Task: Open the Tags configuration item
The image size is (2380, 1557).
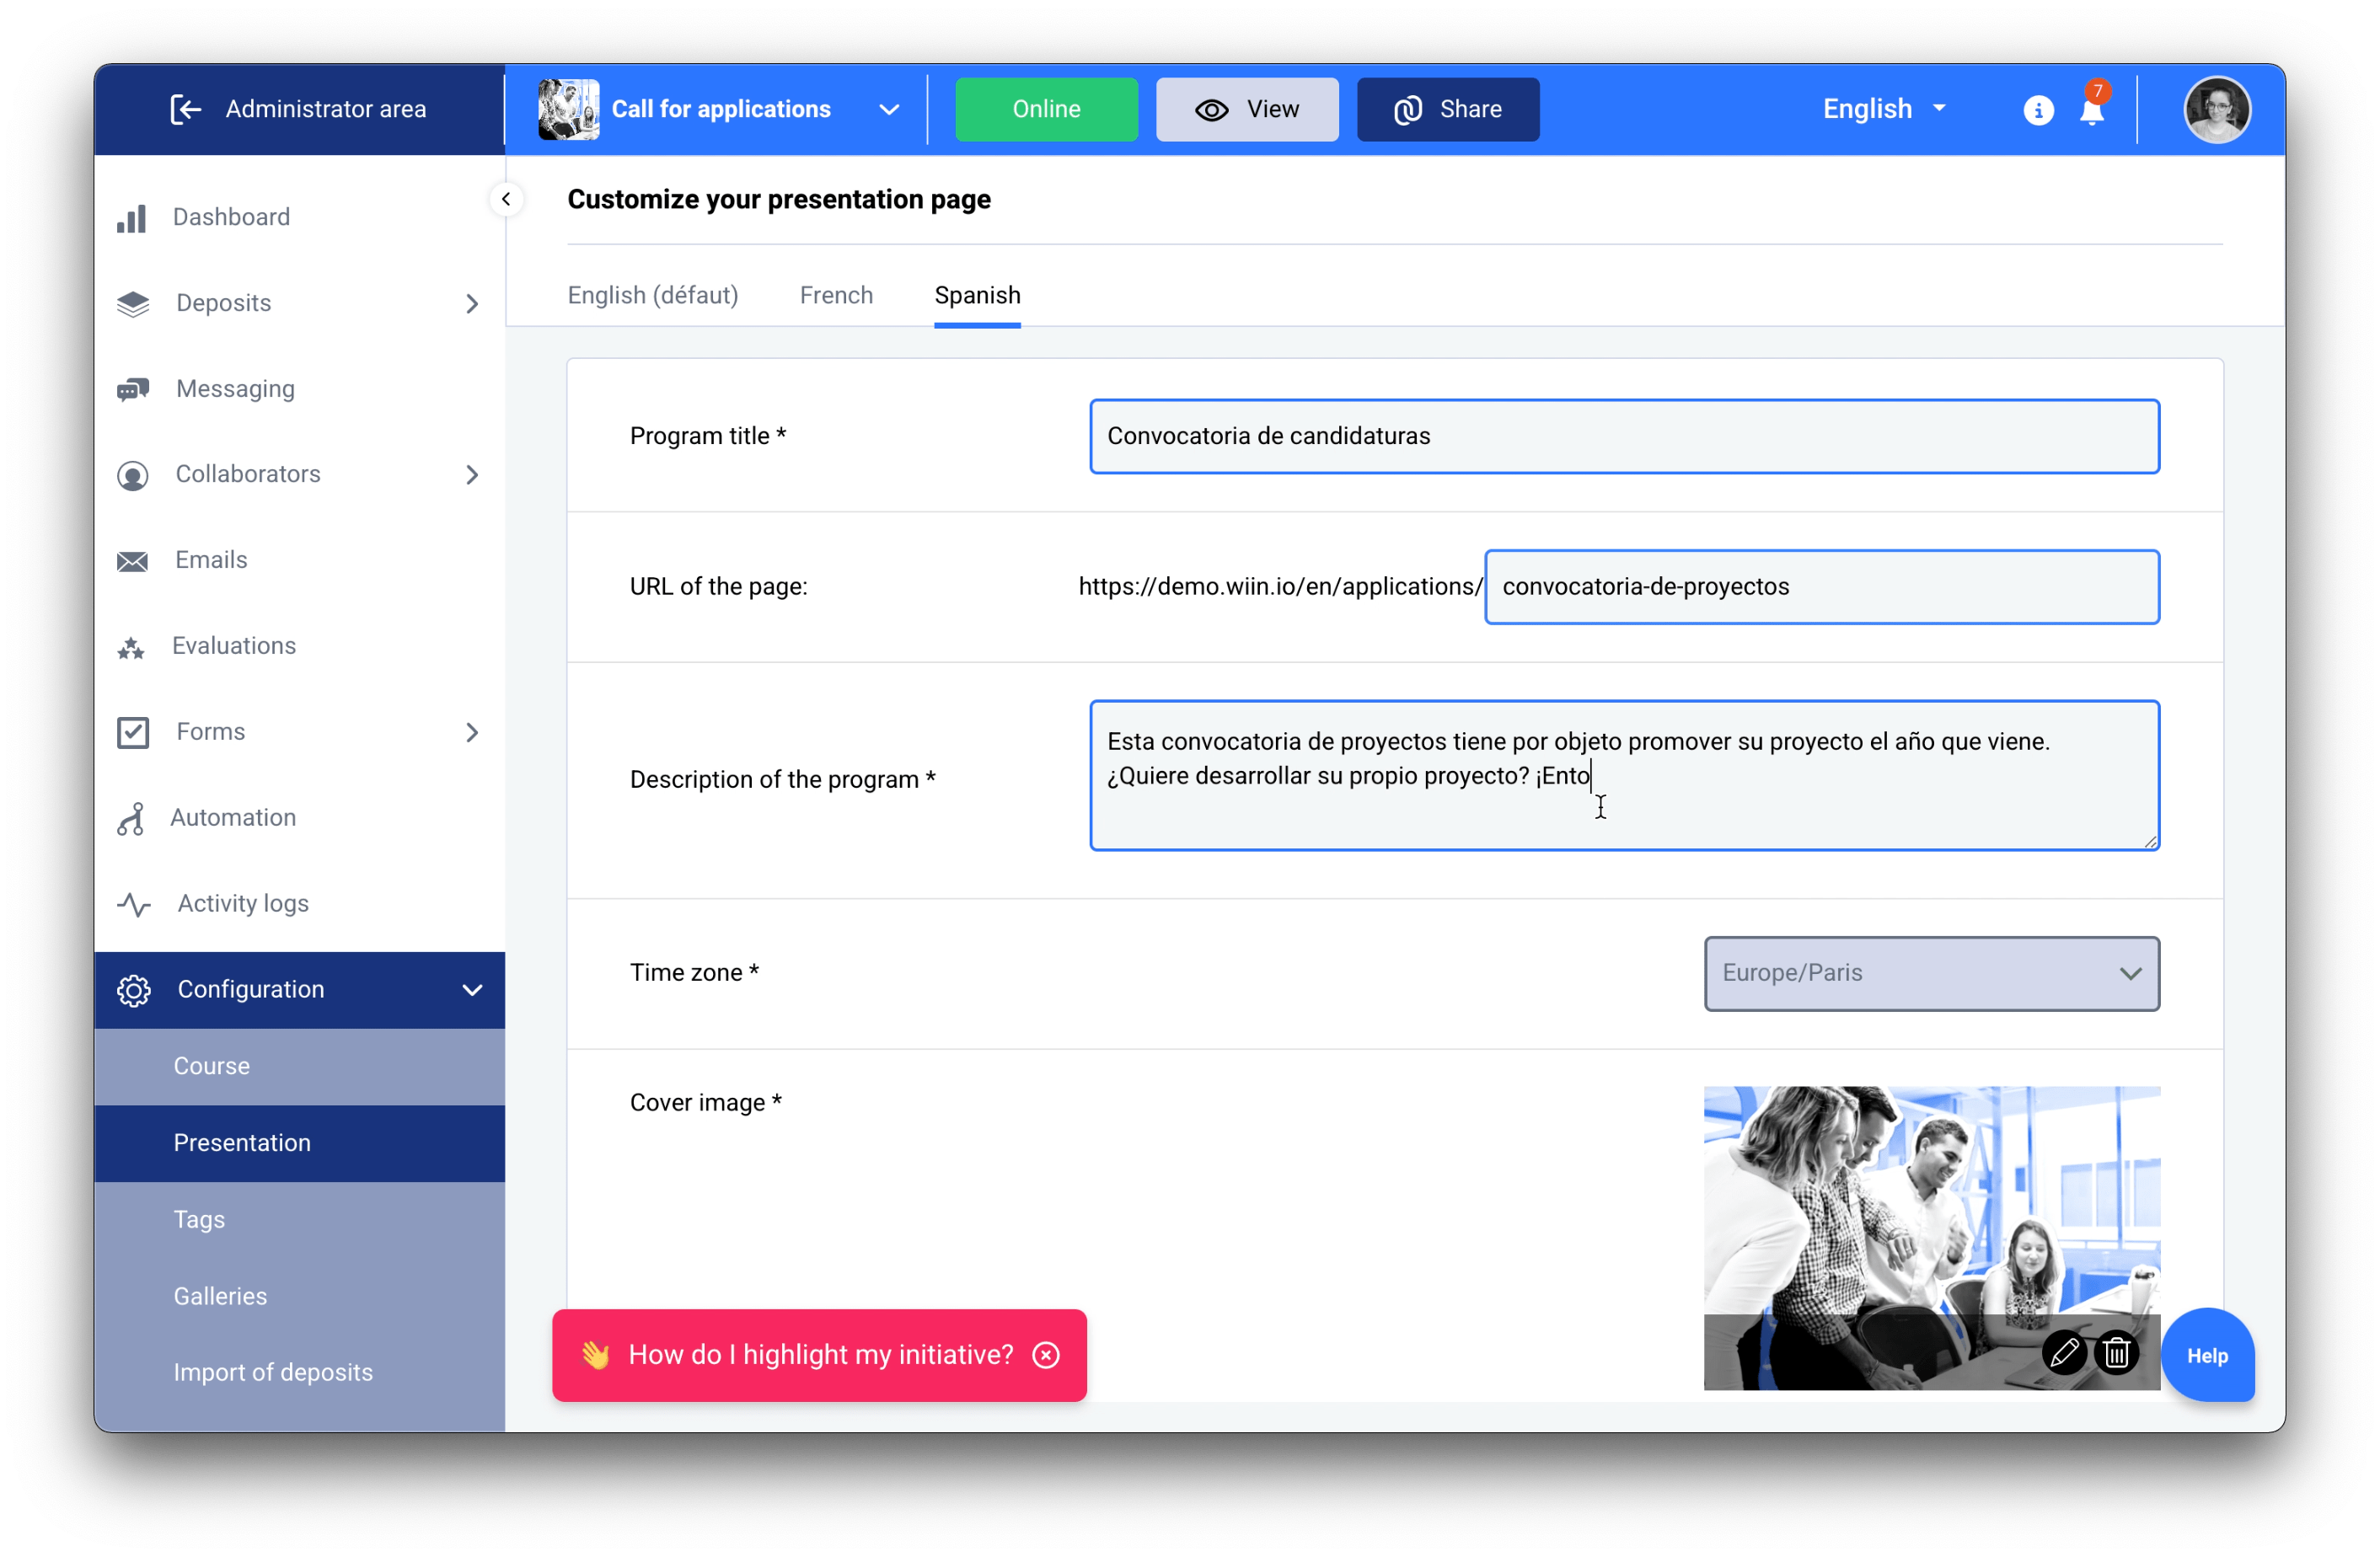Action: [299, 1220]
